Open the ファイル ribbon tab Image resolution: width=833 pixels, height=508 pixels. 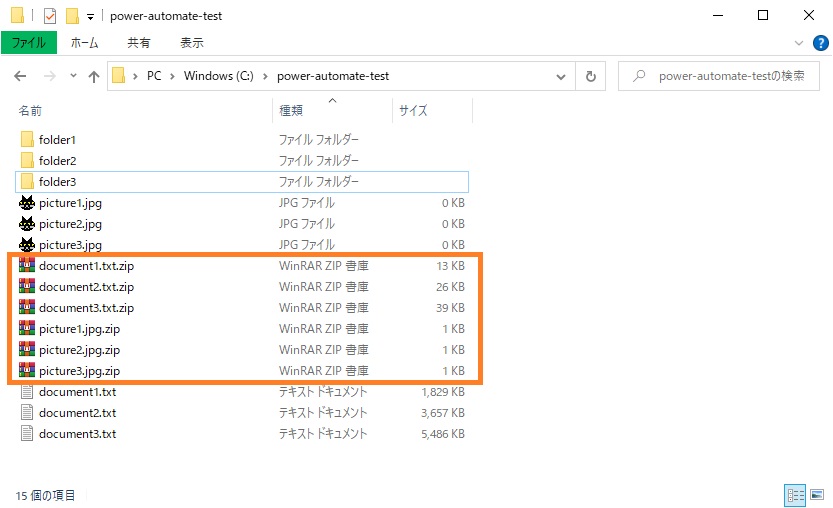pos(29,43)
